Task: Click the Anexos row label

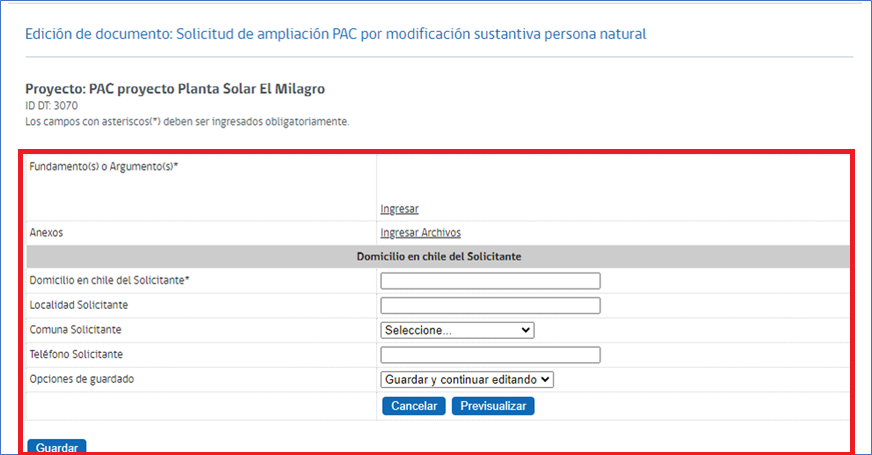Action: click(47, 233)
